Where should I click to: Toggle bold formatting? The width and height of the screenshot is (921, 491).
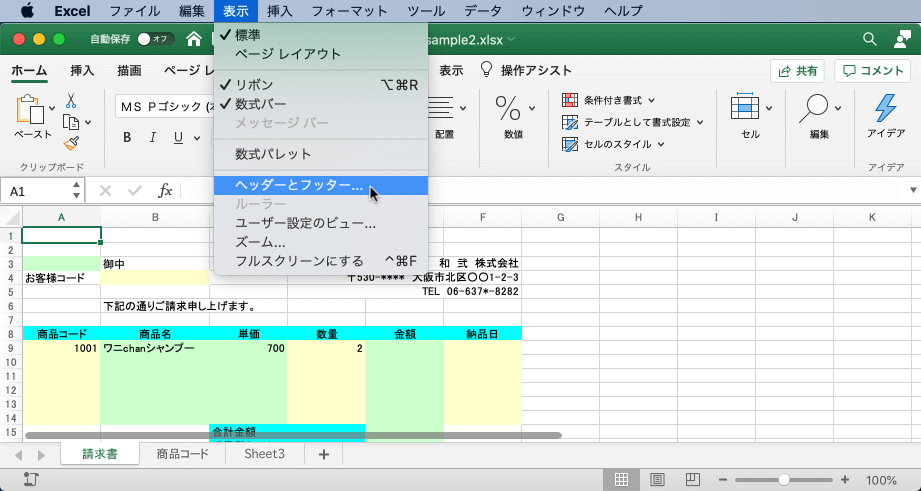tap(127, 138)
